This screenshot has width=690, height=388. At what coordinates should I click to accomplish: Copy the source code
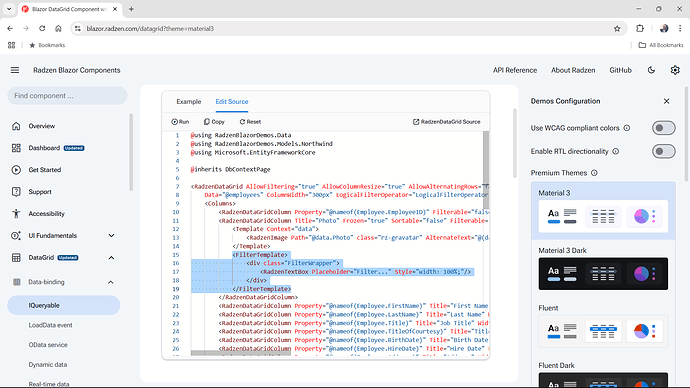tap(214, 122)
